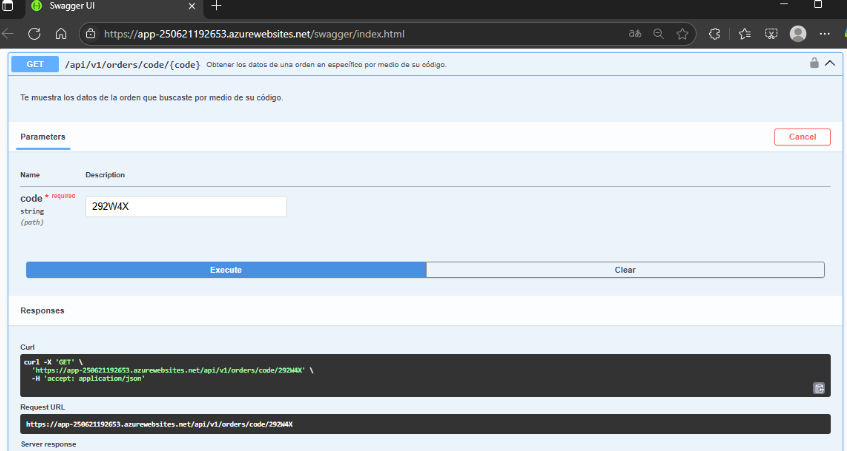The image size is (847, 451).
Task: Select the Parameters tab
Action: (x=43, y=137)
